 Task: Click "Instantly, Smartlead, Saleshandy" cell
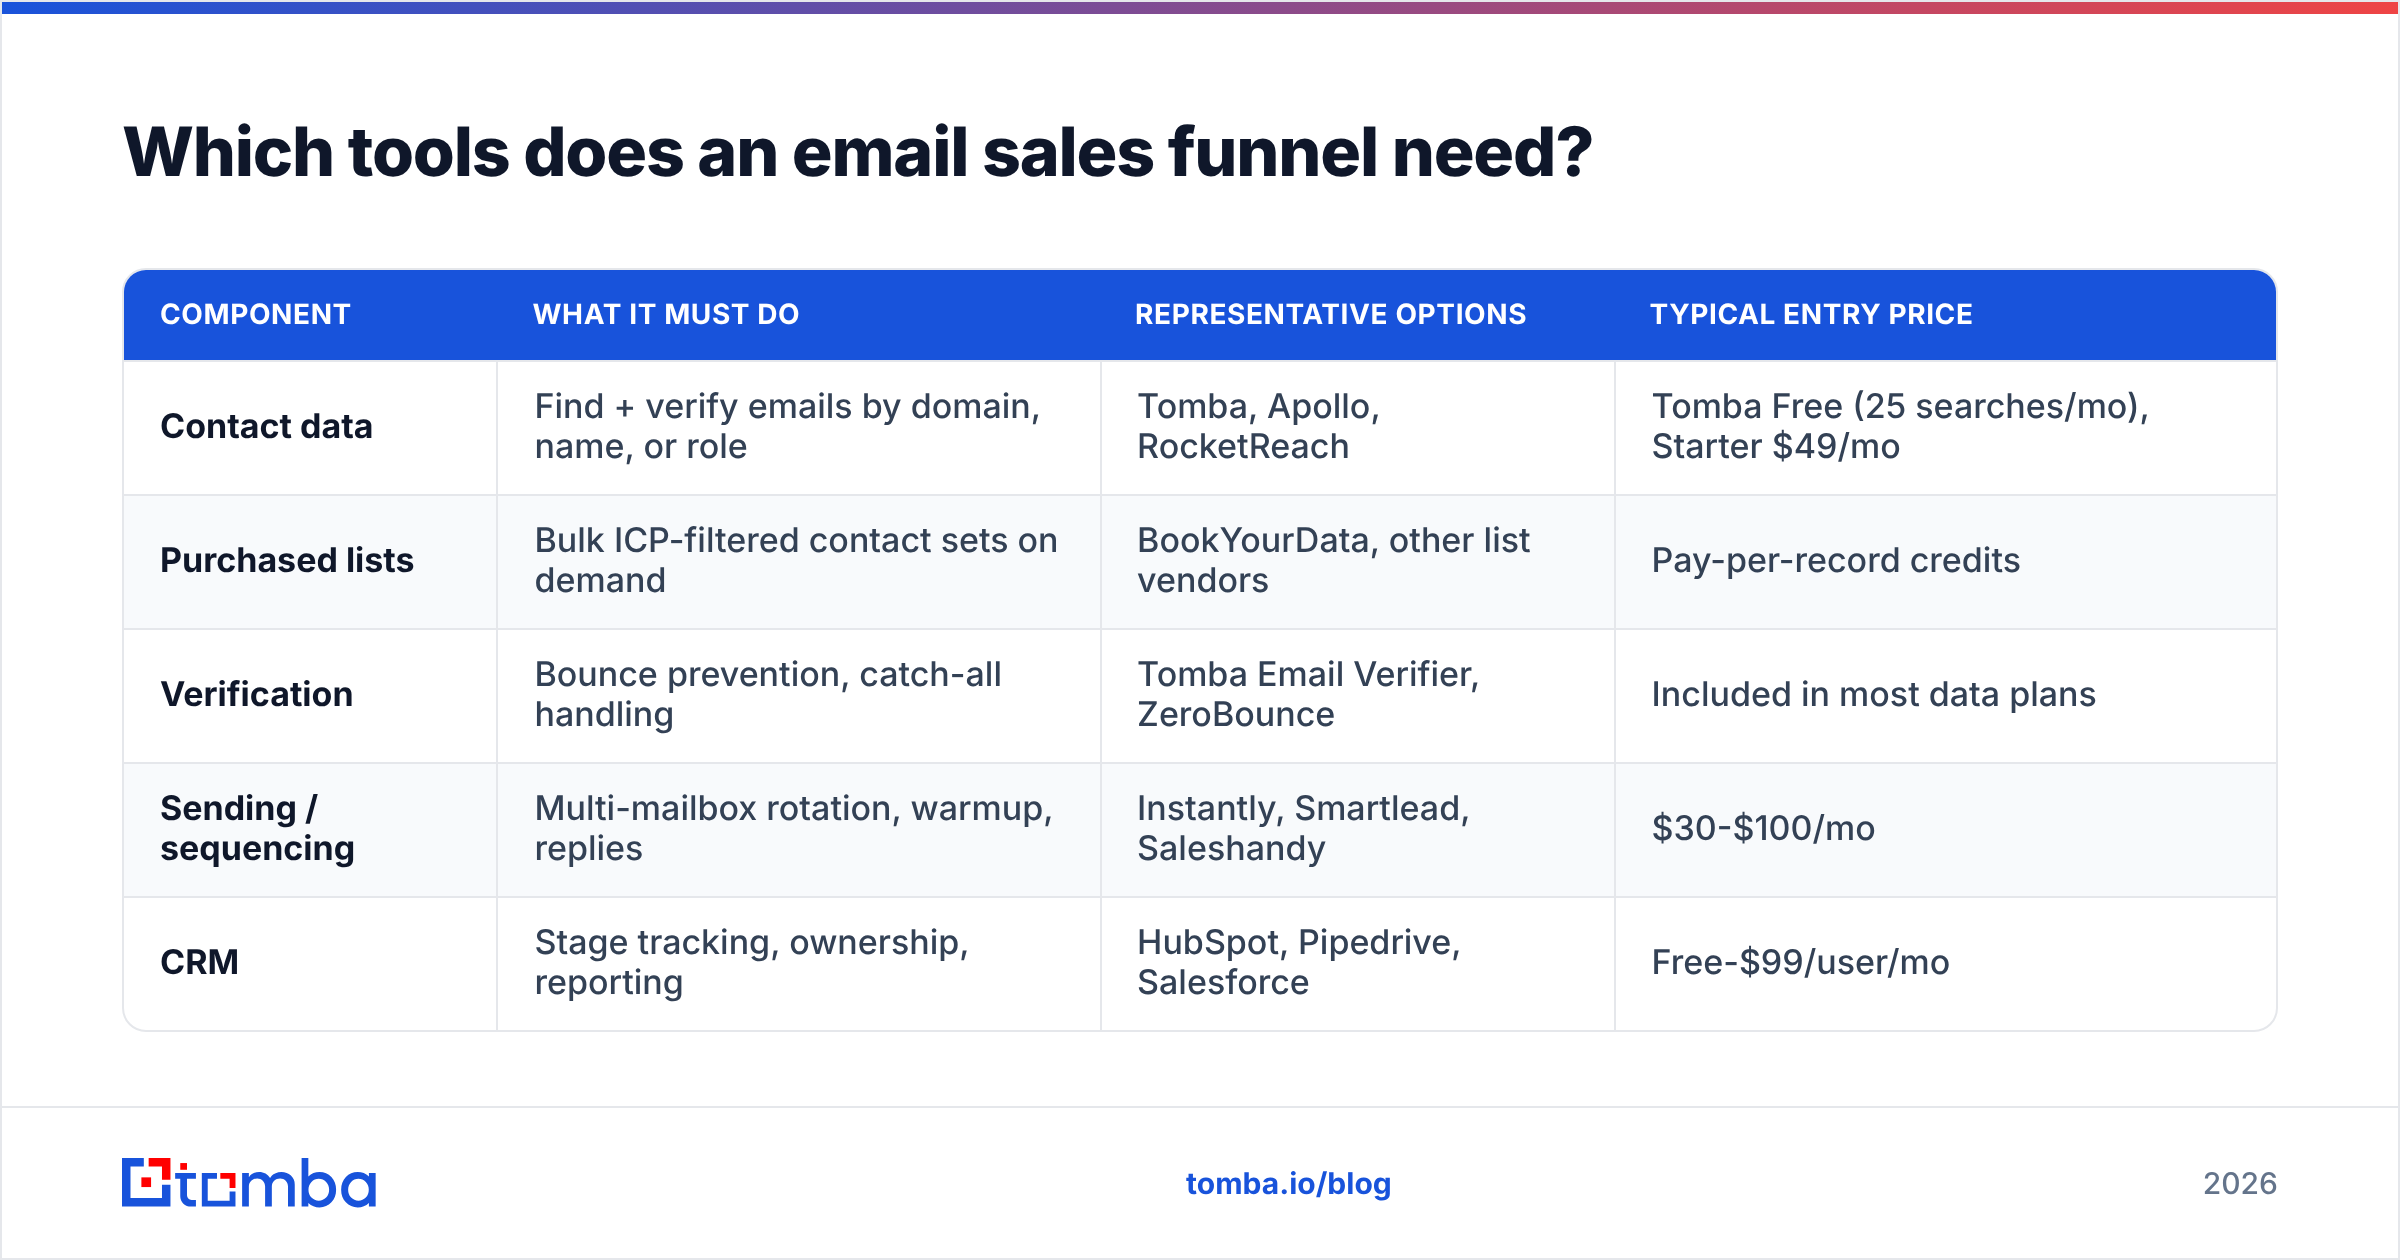[x=1357, y=829]
